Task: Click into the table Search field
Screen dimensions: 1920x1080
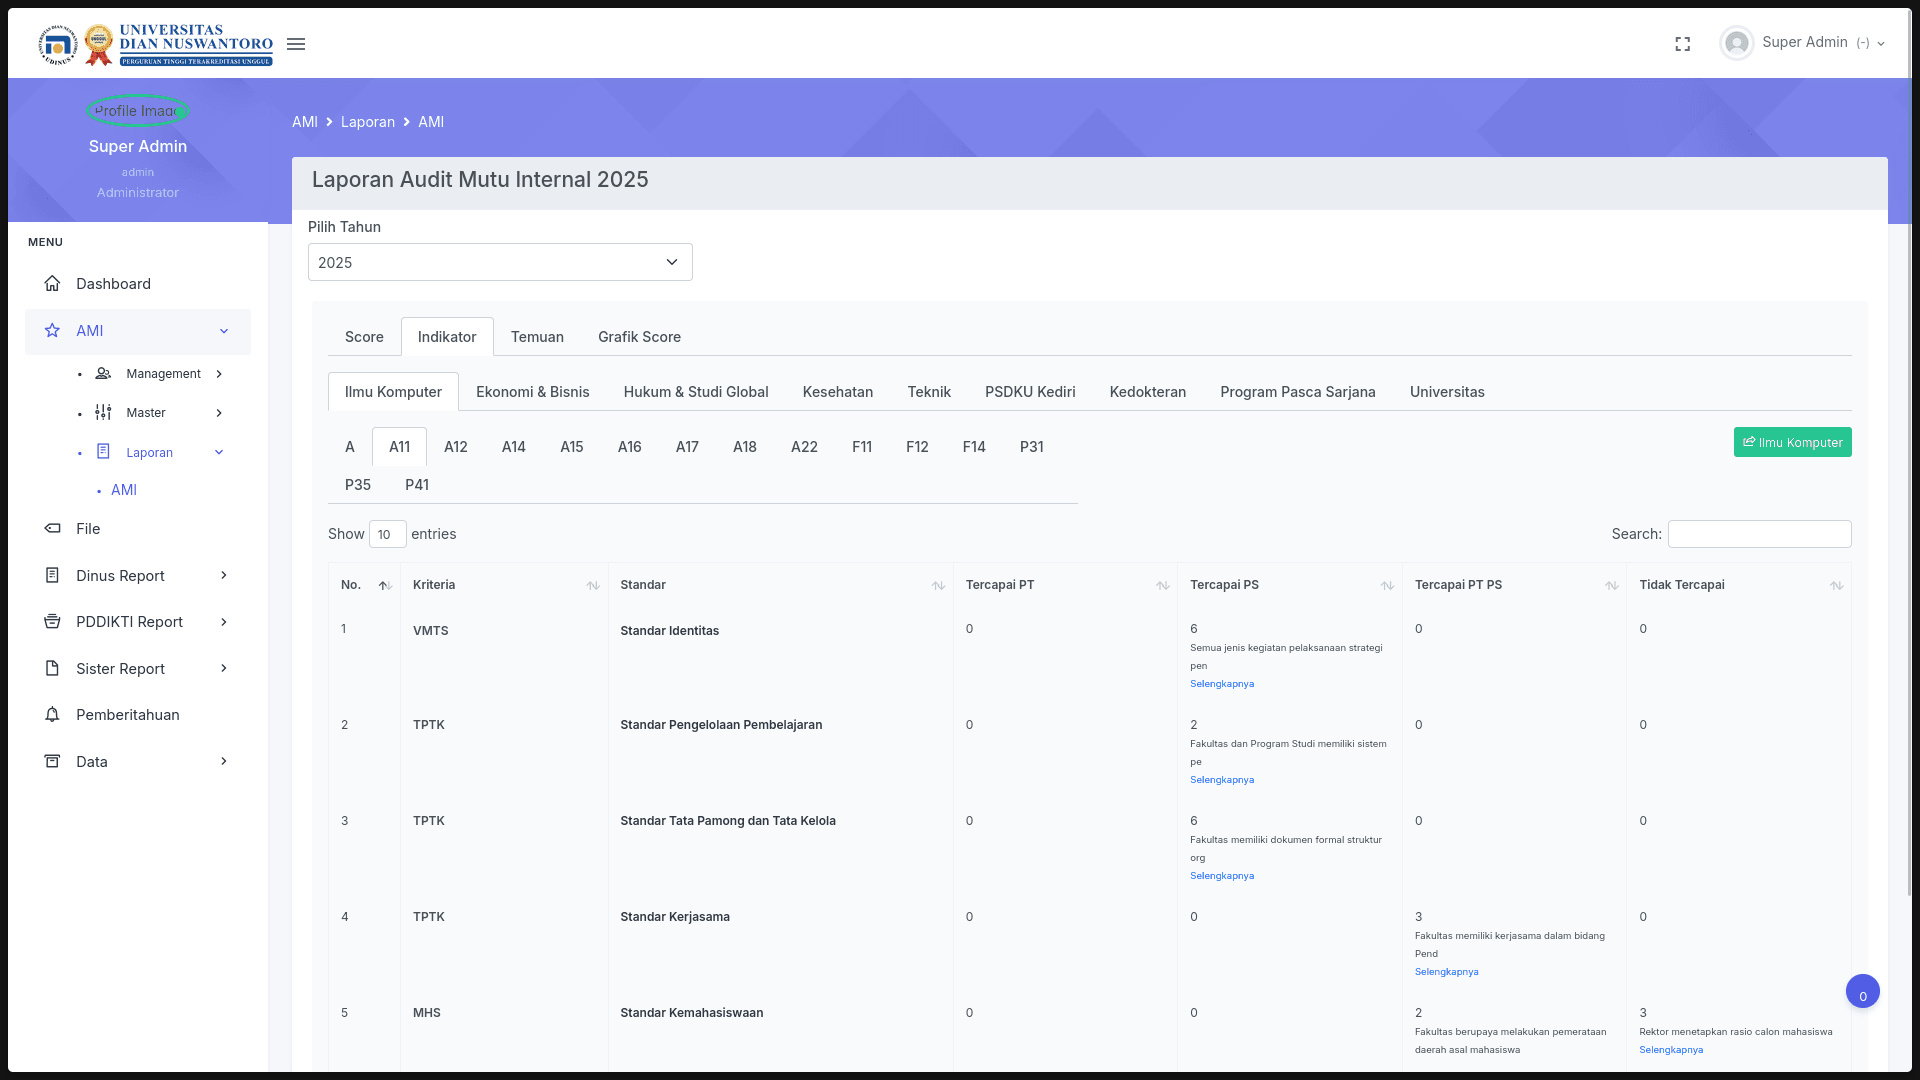Action: pos(1760,534)
